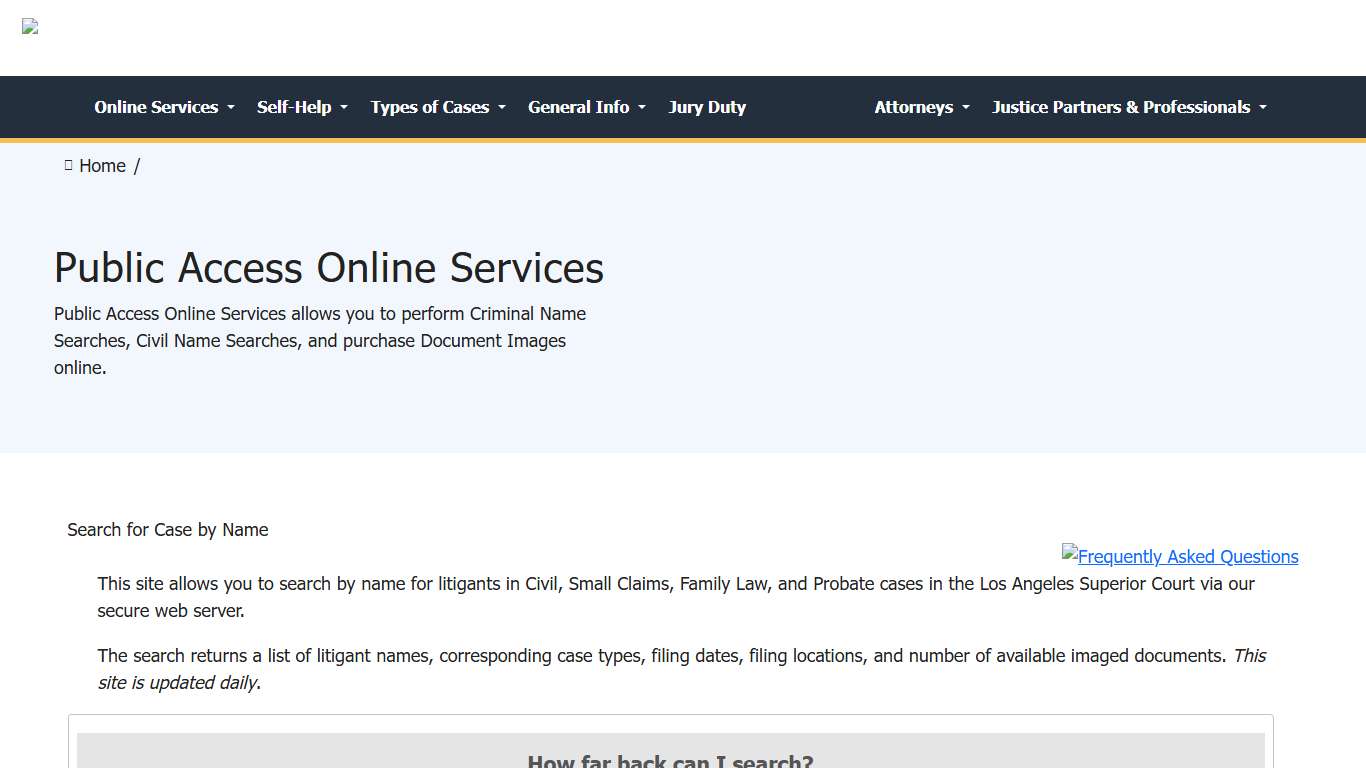Open the Attorneys menu
Image resolution: width=1366 pixels, height=768 pixels.
pyautogui.click(x=914, y=107)
